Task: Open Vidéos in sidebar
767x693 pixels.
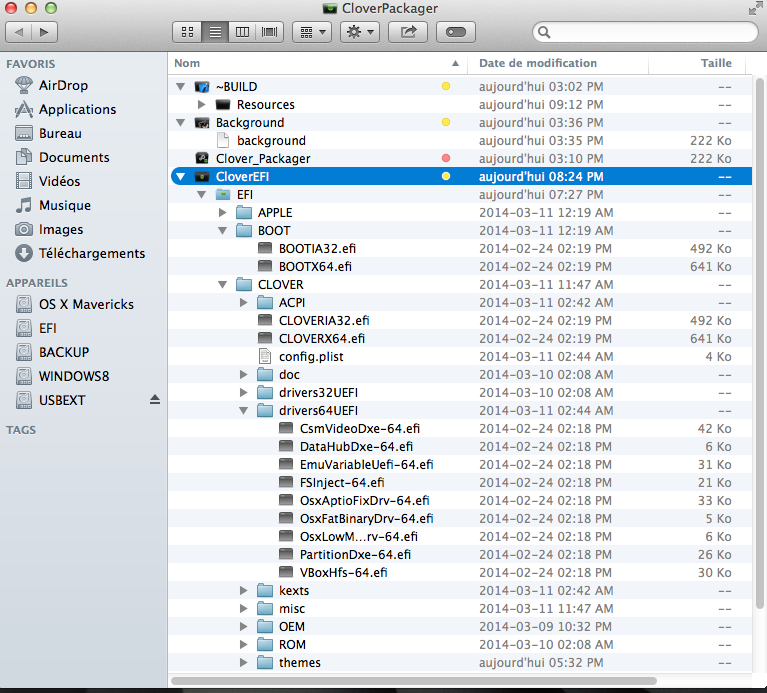Action: 47,181
